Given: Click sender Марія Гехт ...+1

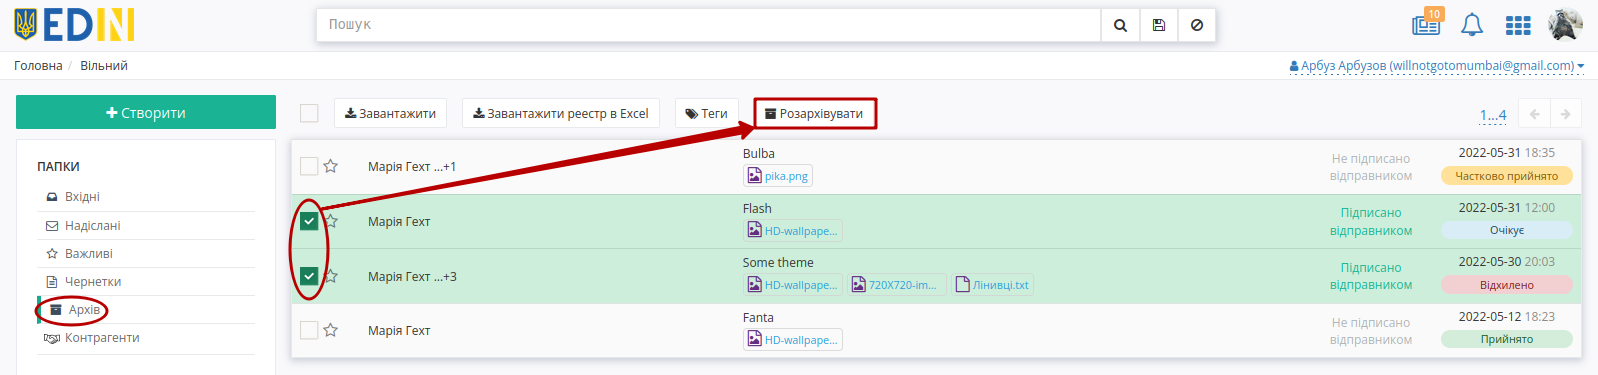Looking at the screenshot, I should pyautogui.click(x=412, y=167).
